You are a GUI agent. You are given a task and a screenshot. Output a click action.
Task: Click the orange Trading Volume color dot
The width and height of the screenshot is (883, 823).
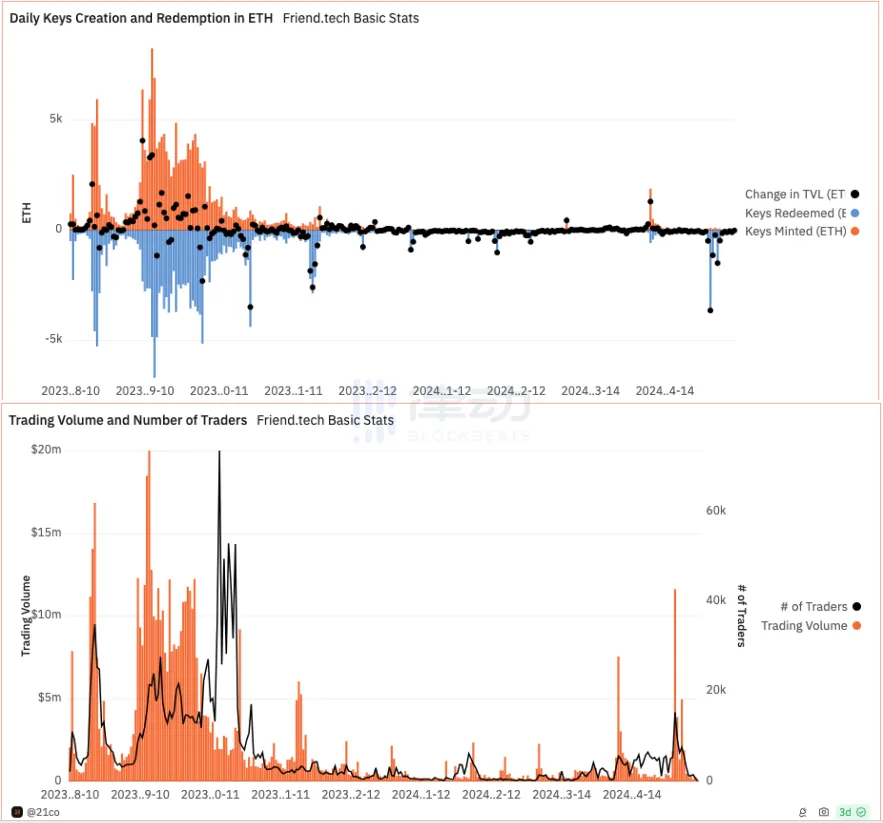coord(856,626)
